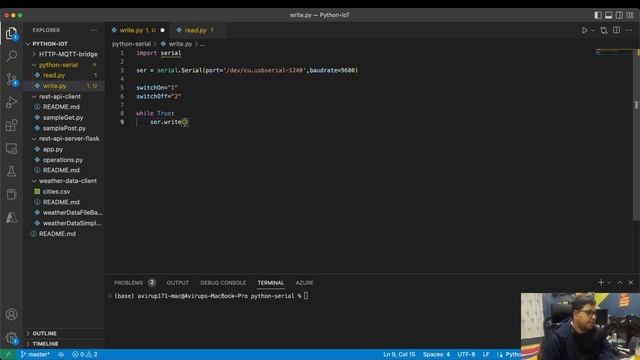
Task: Open samplePost.py file
Action: tap(64, 128)
